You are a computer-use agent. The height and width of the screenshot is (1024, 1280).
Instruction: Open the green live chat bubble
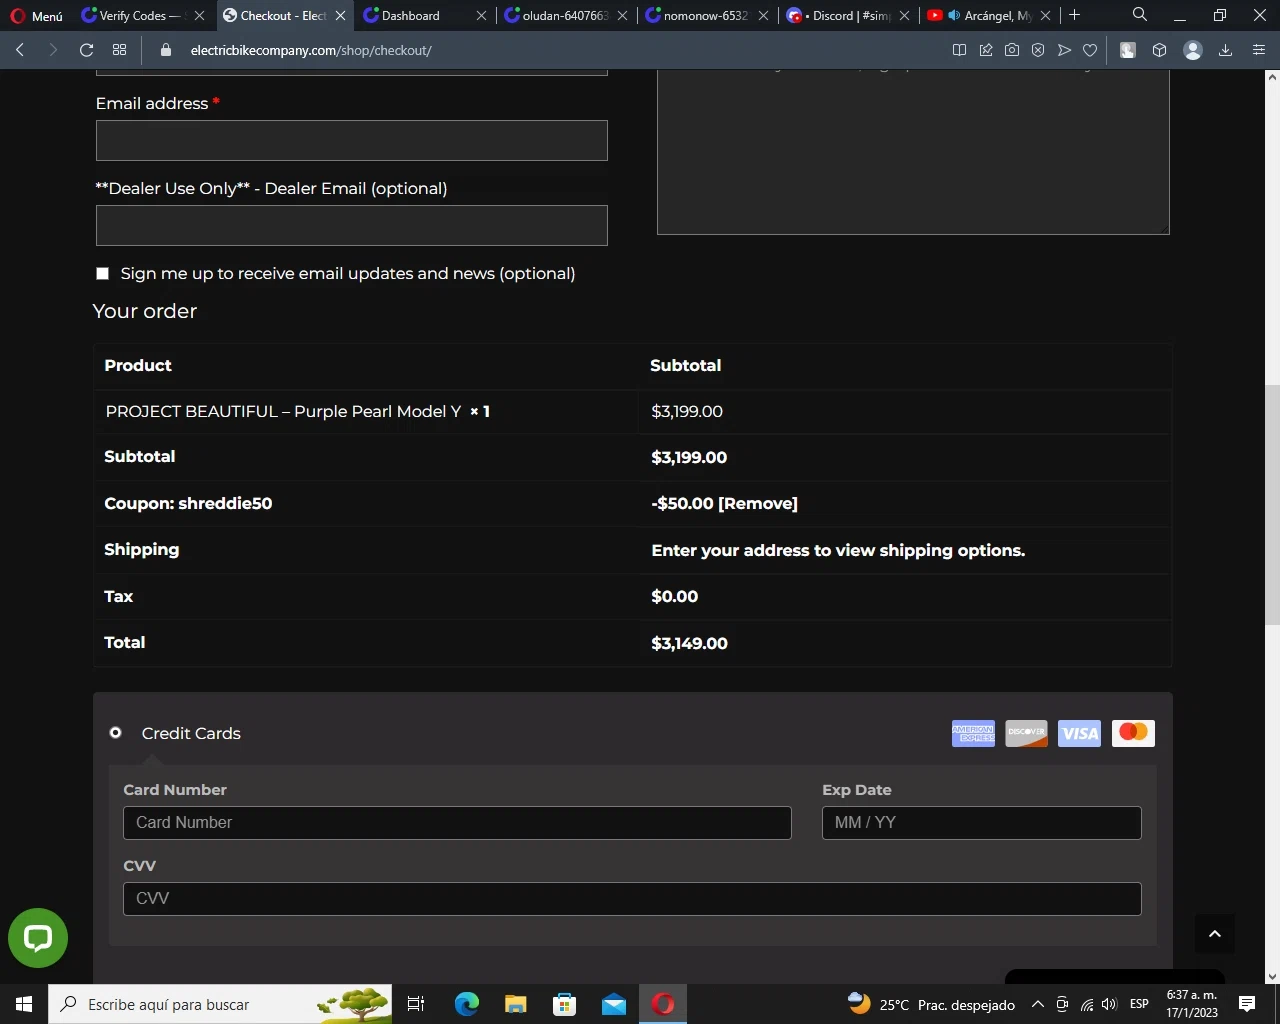tap(38, 938)
